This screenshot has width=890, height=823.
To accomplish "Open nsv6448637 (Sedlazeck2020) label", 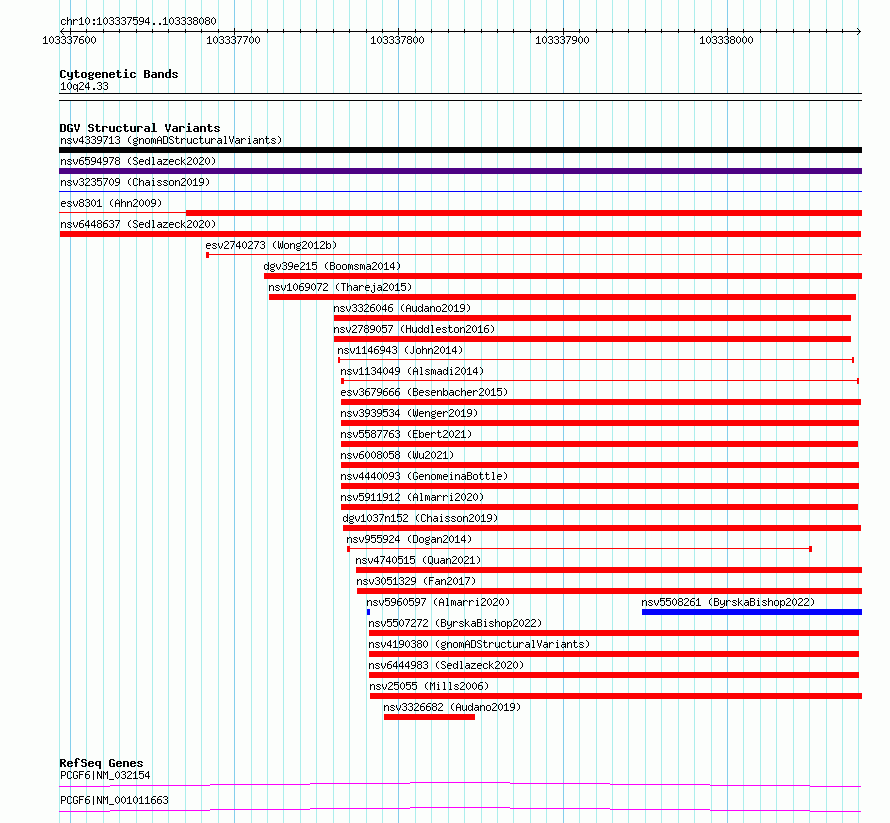I will [x=138, y=224].
